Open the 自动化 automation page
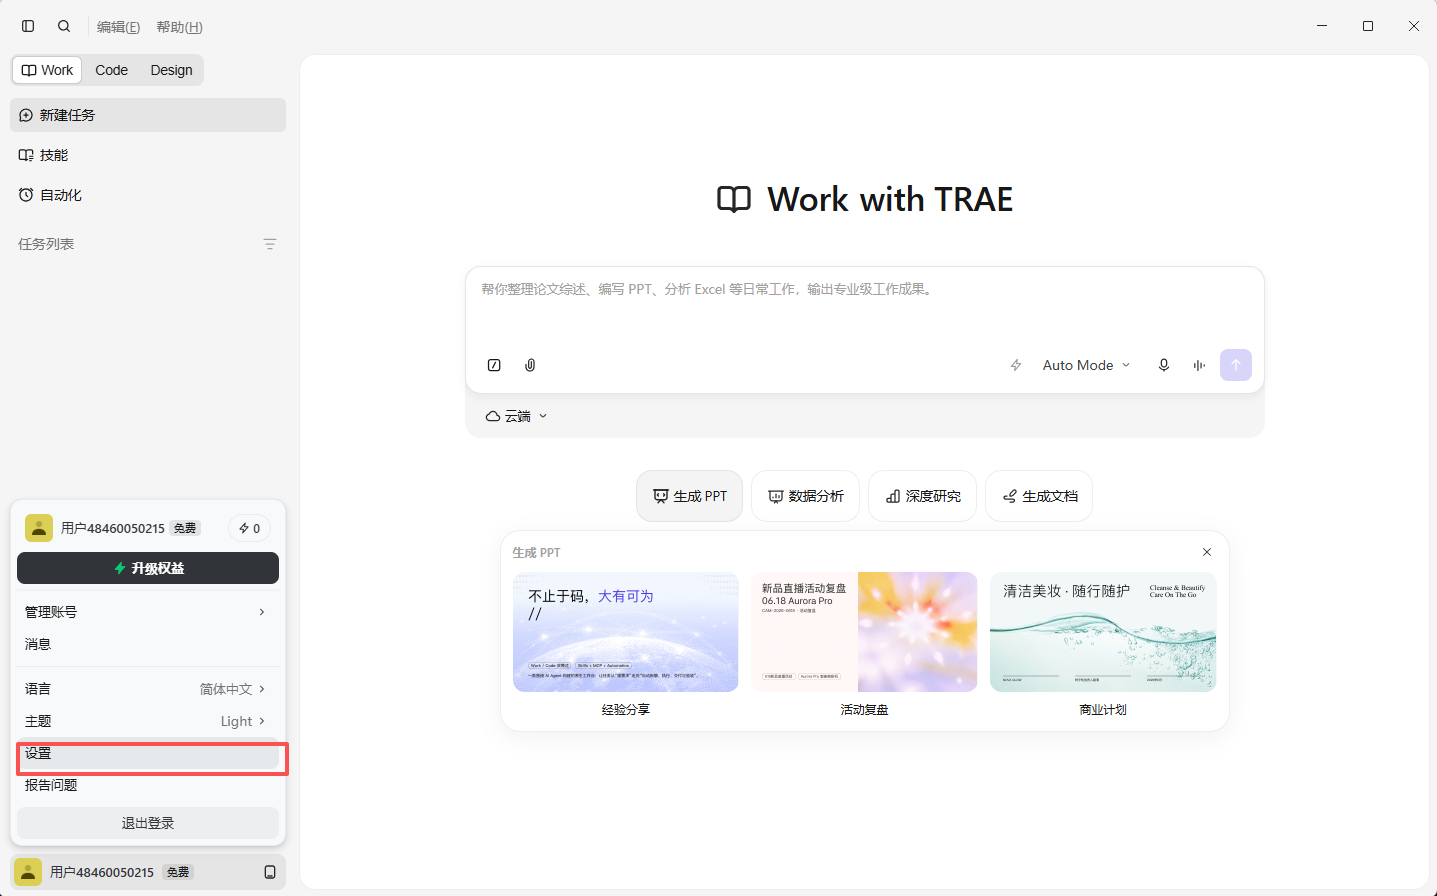1437x896 pixels. [x=148, y=195]
